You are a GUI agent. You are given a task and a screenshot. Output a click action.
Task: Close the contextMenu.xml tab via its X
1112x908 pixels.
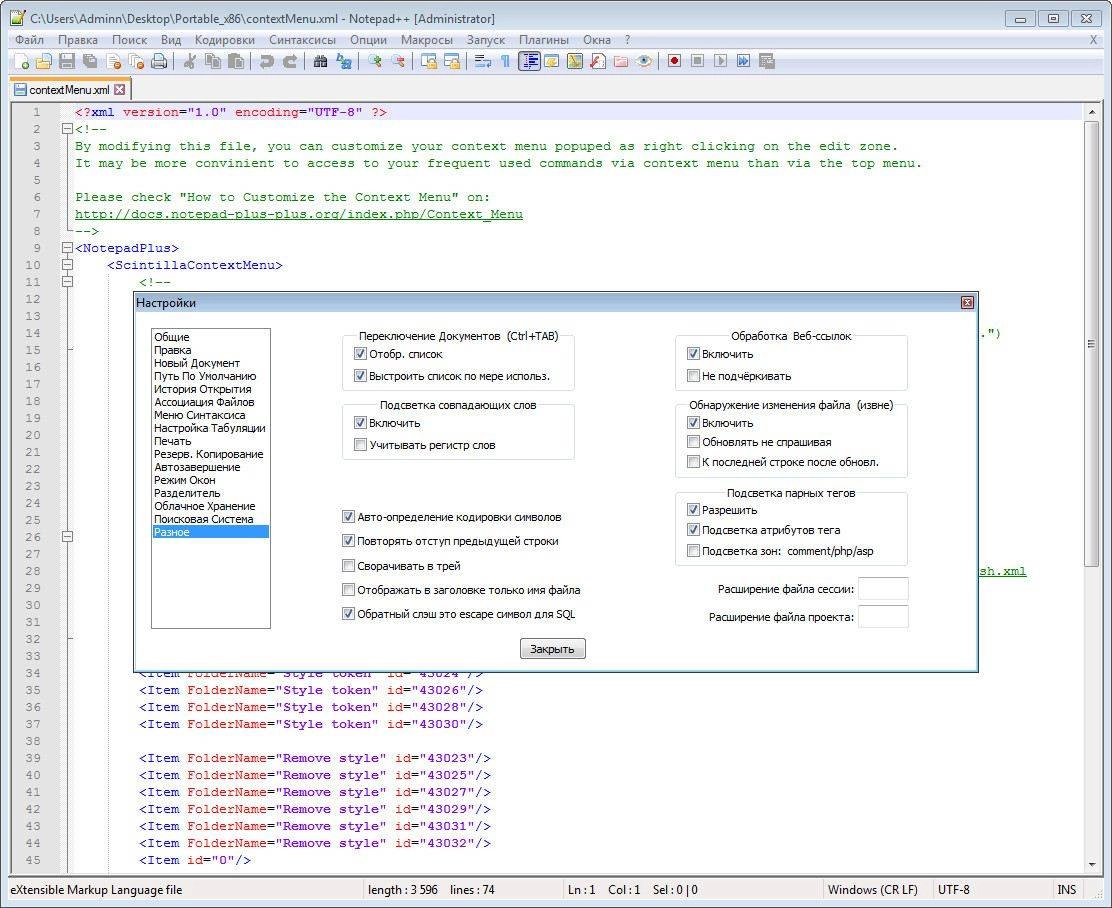pyautogui.click(x=120, y=89)
